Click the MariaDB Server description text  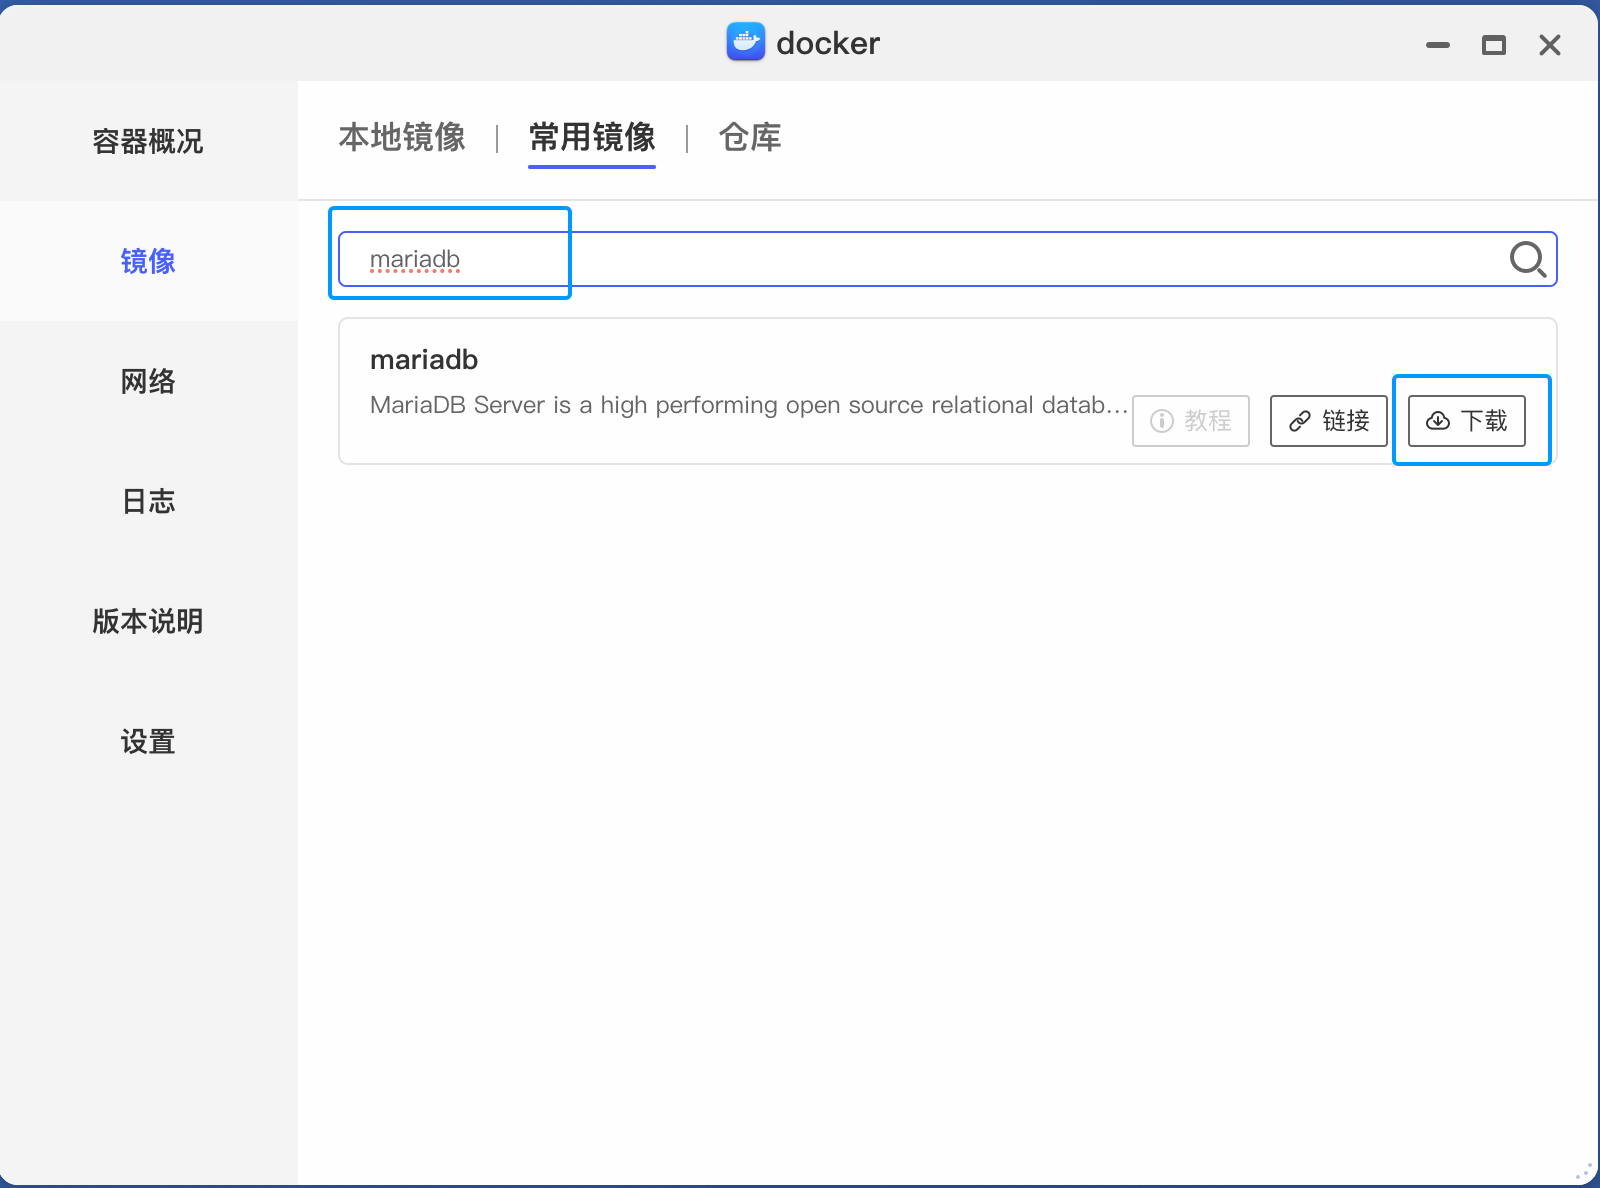point(748,405)
